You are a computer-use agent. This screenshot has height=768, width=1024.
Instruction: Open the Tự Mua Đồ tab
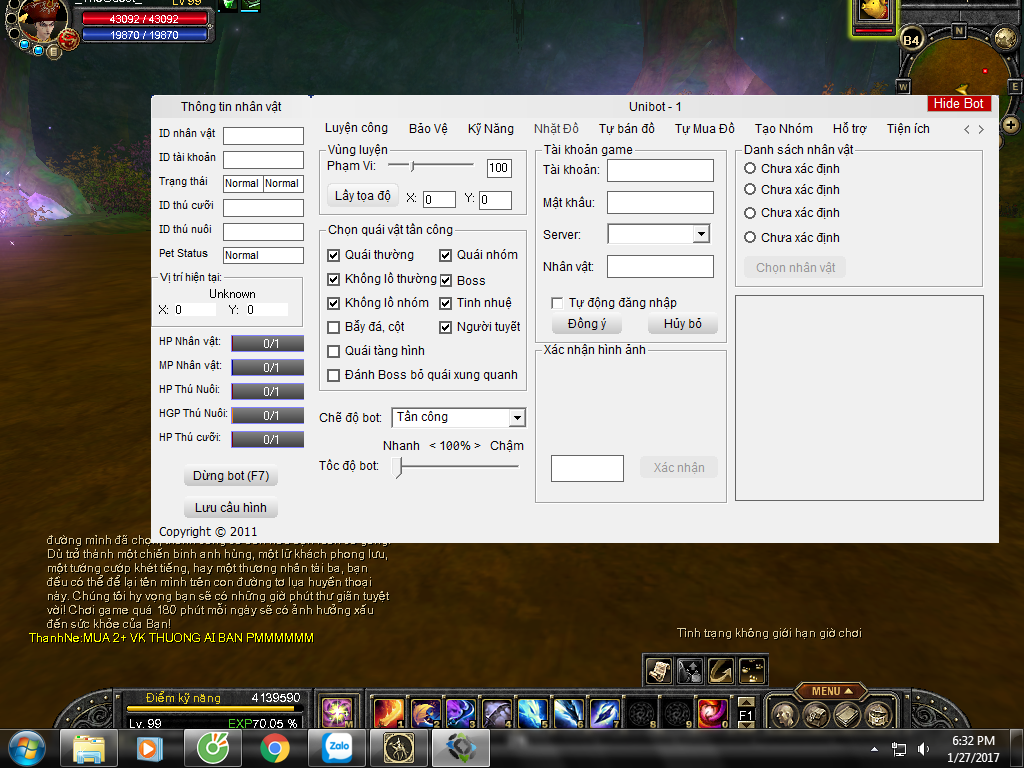pyautogui.click(x=705, y=129)
